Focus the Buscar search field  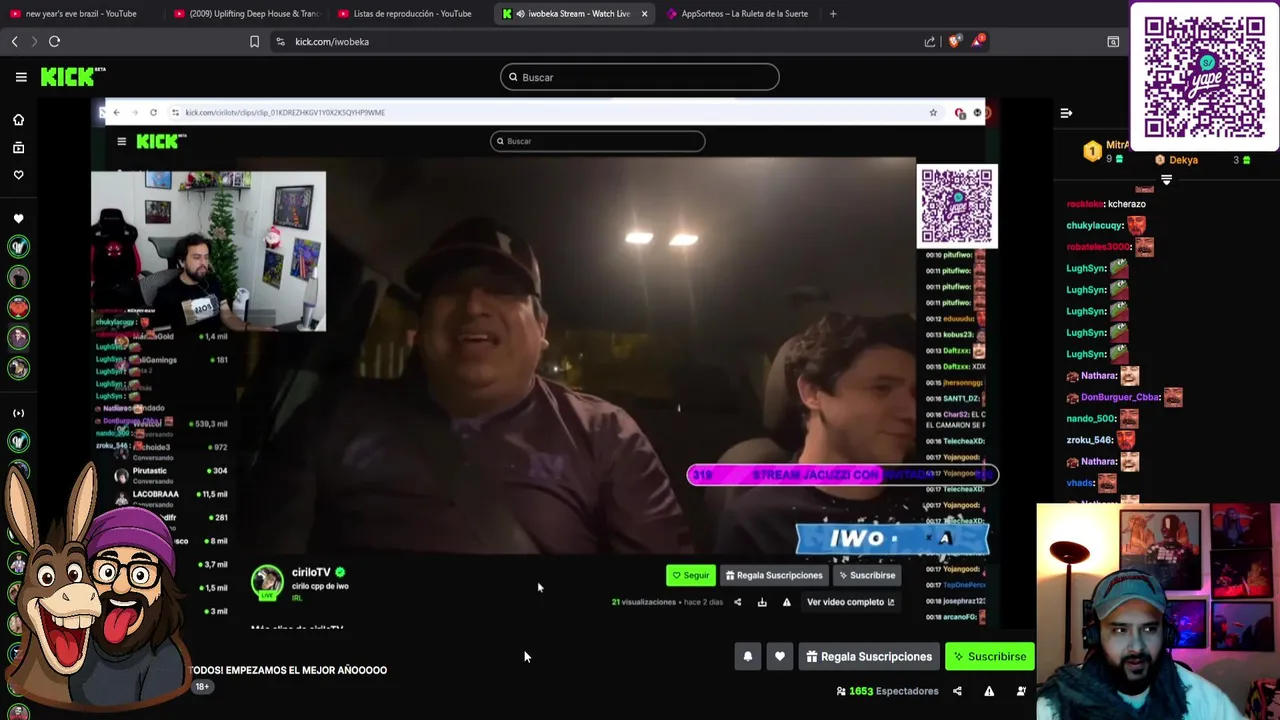640,77
